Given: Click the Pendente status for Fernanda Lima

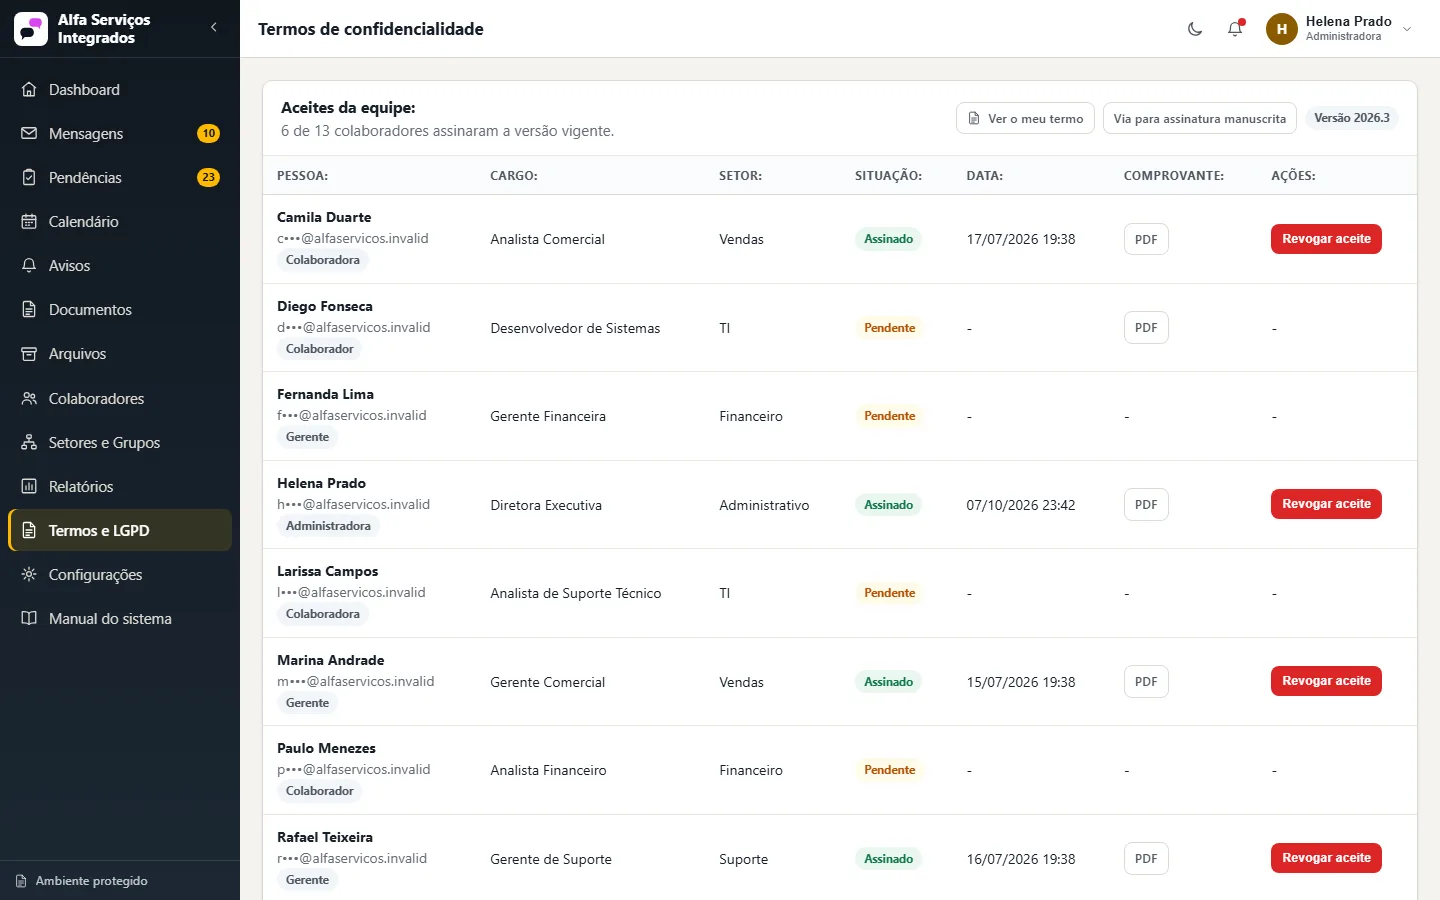Looking at the screenshot, I should (x=890, y=416).
